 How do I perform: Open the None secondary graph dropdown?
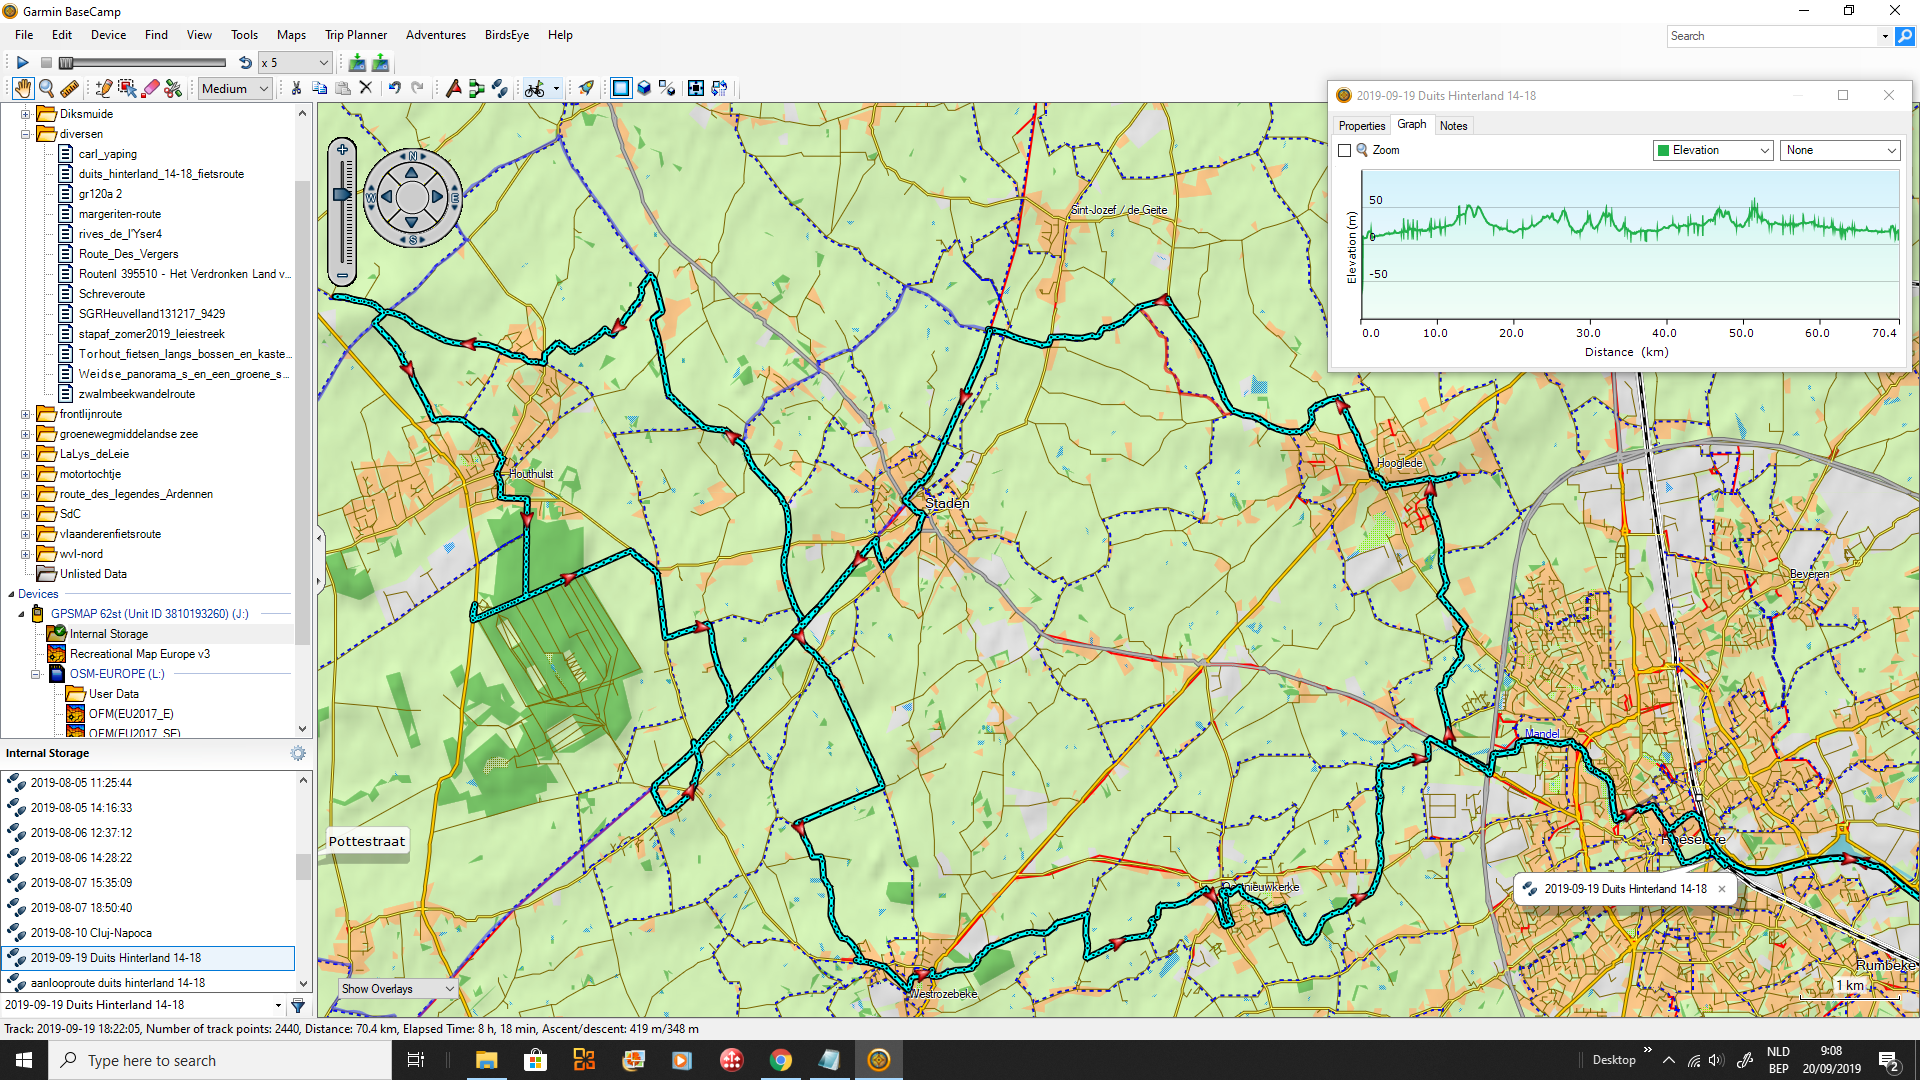coord(1840,150)
